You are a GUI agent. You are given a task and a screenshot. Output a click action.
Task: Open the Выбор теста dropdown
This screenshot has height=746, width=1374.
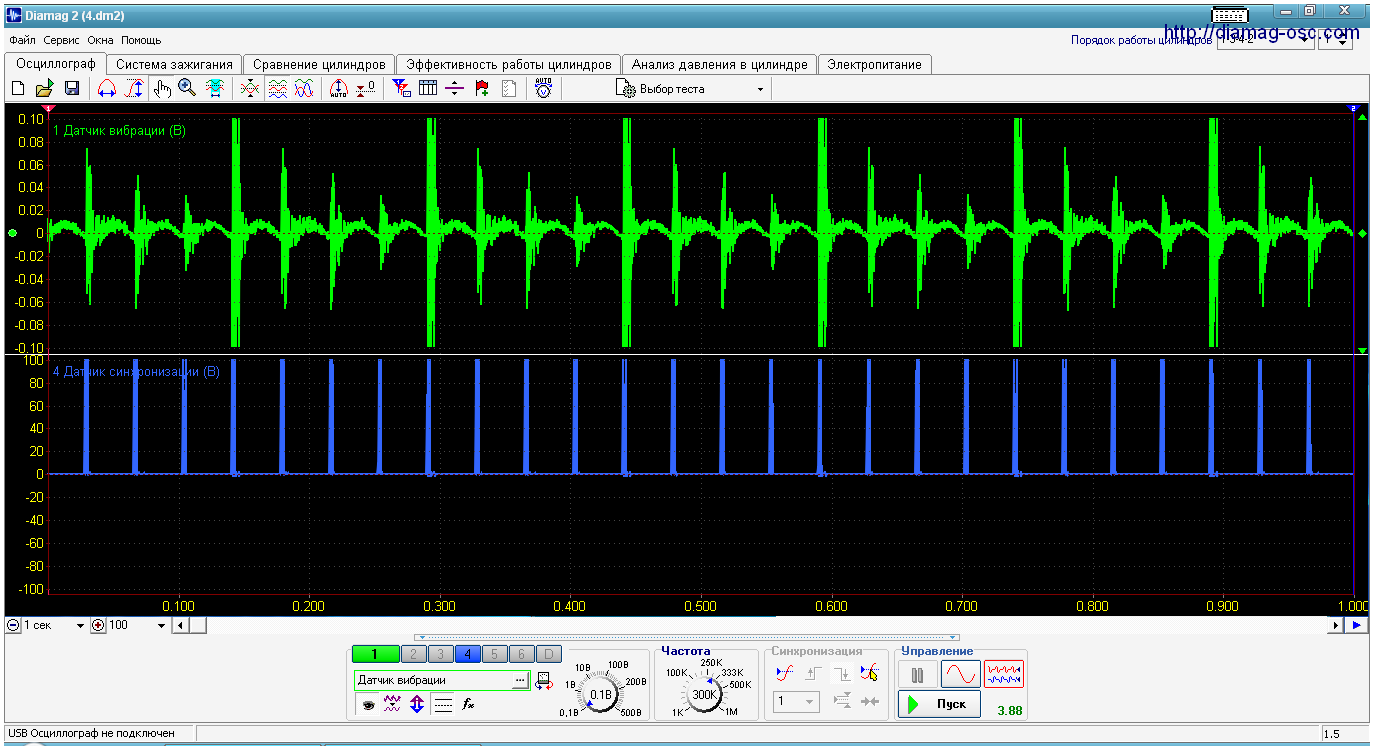coord(691,89)
